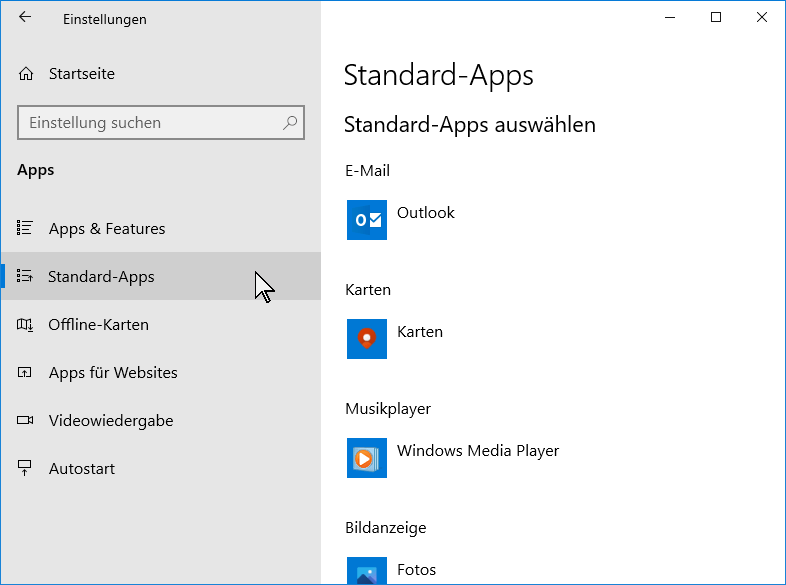786x585 pixels.
Task: Minimize the Einstellungen window
Action: (x=670, y=18)
